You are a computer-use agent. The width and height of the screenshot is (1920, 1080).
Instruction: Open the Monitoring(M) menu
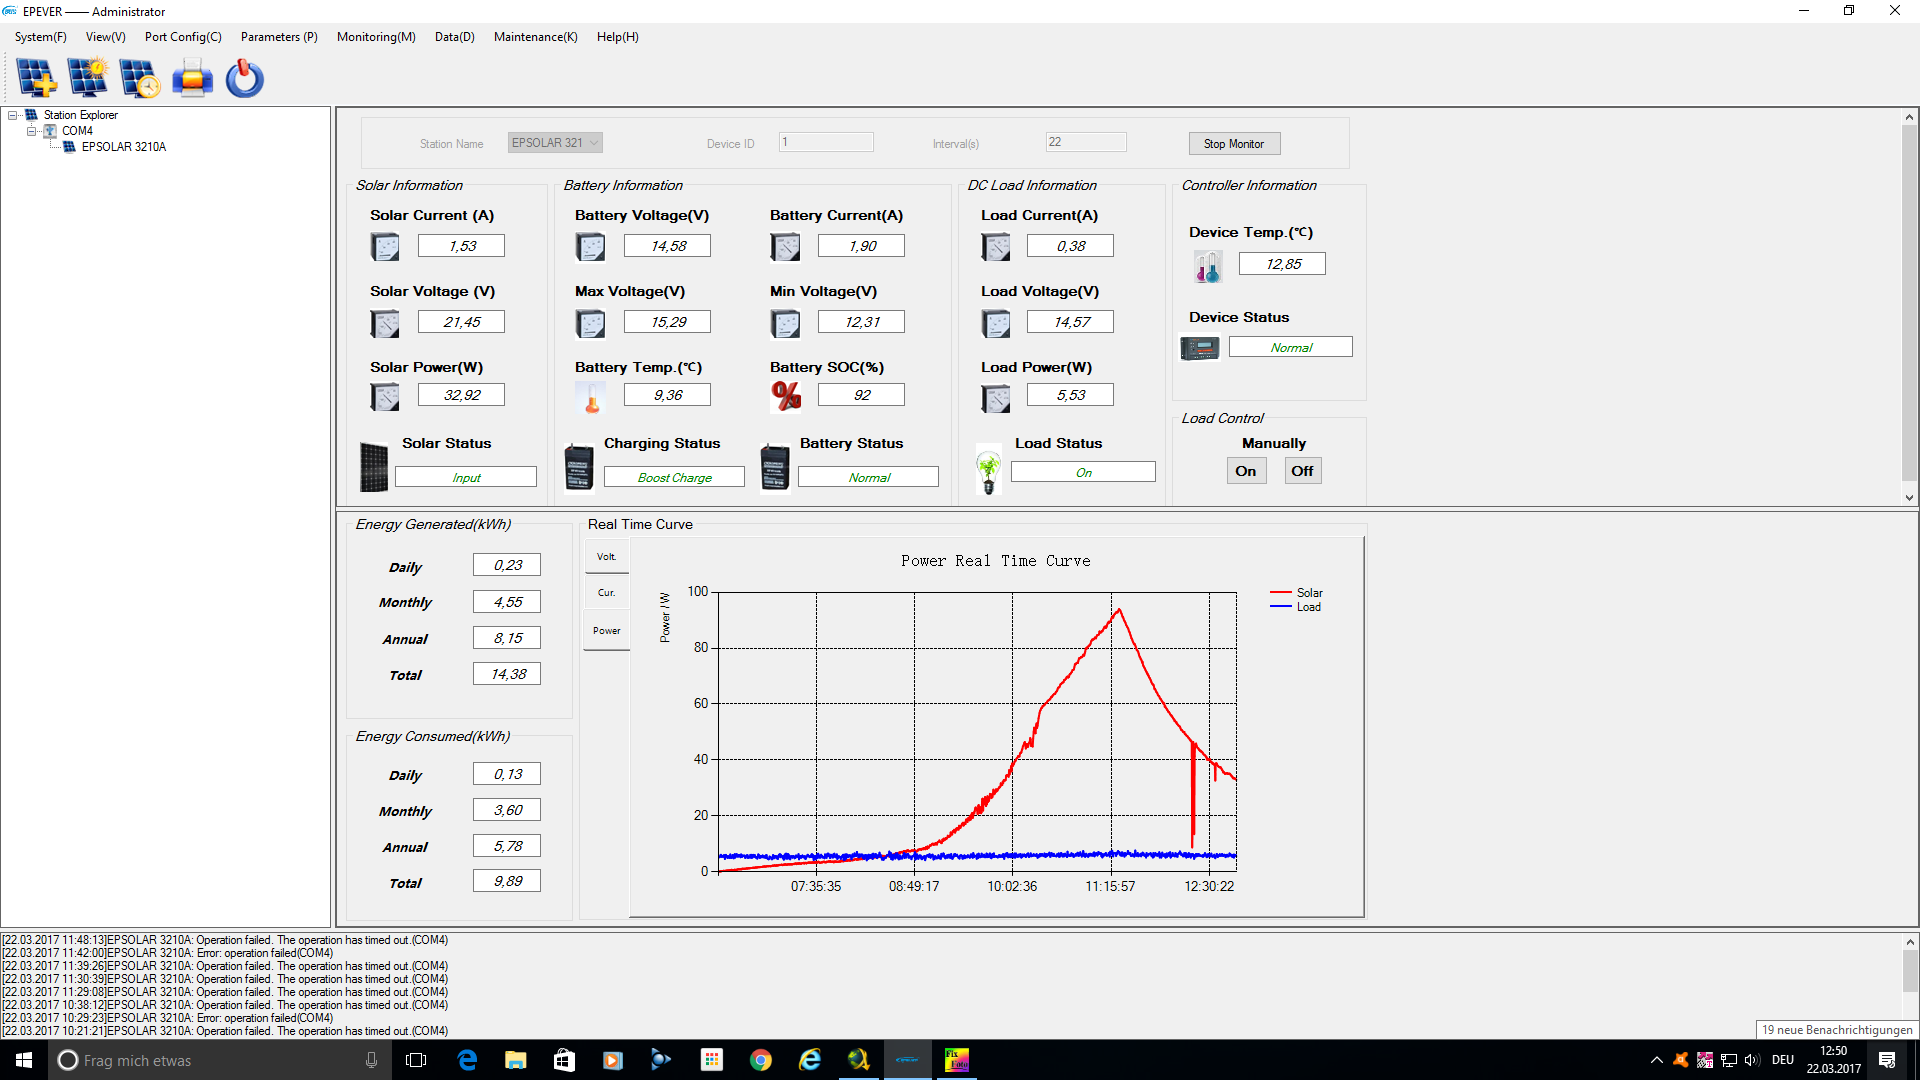click(x=376, y=37)
